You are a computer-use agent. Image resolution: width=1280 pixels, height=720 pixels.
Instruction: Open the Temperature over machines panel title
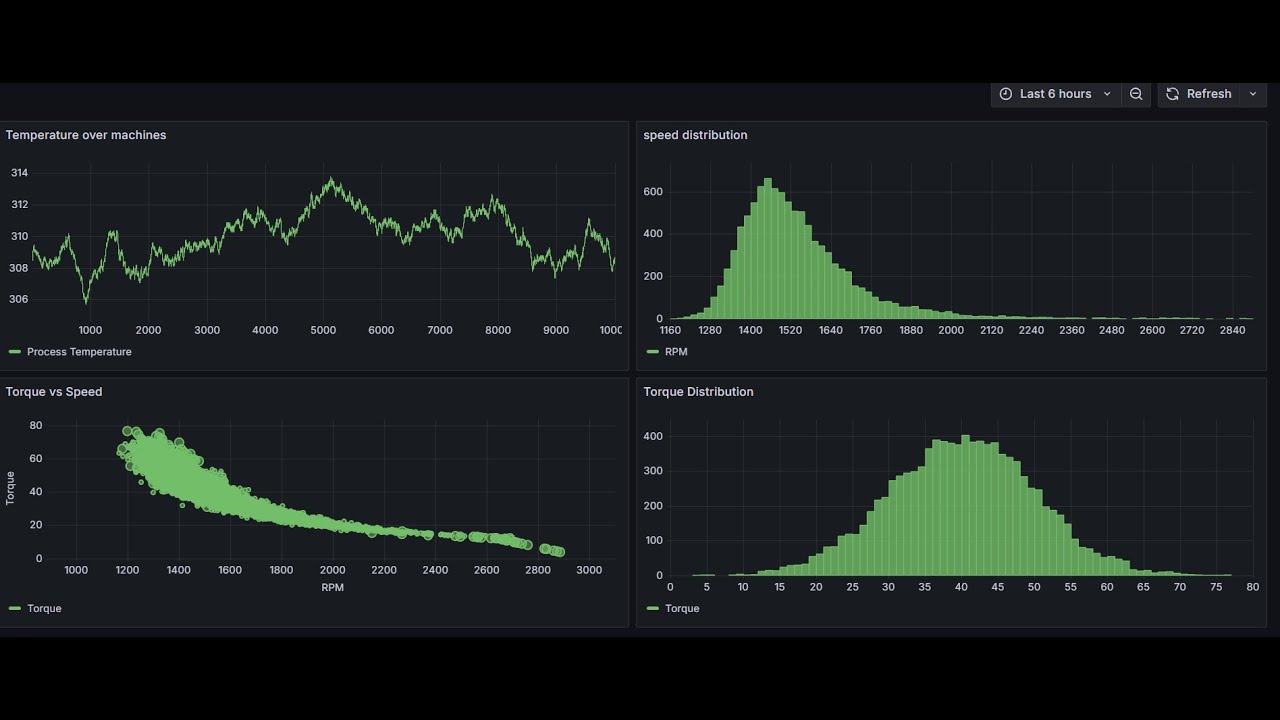click(86, 135)
